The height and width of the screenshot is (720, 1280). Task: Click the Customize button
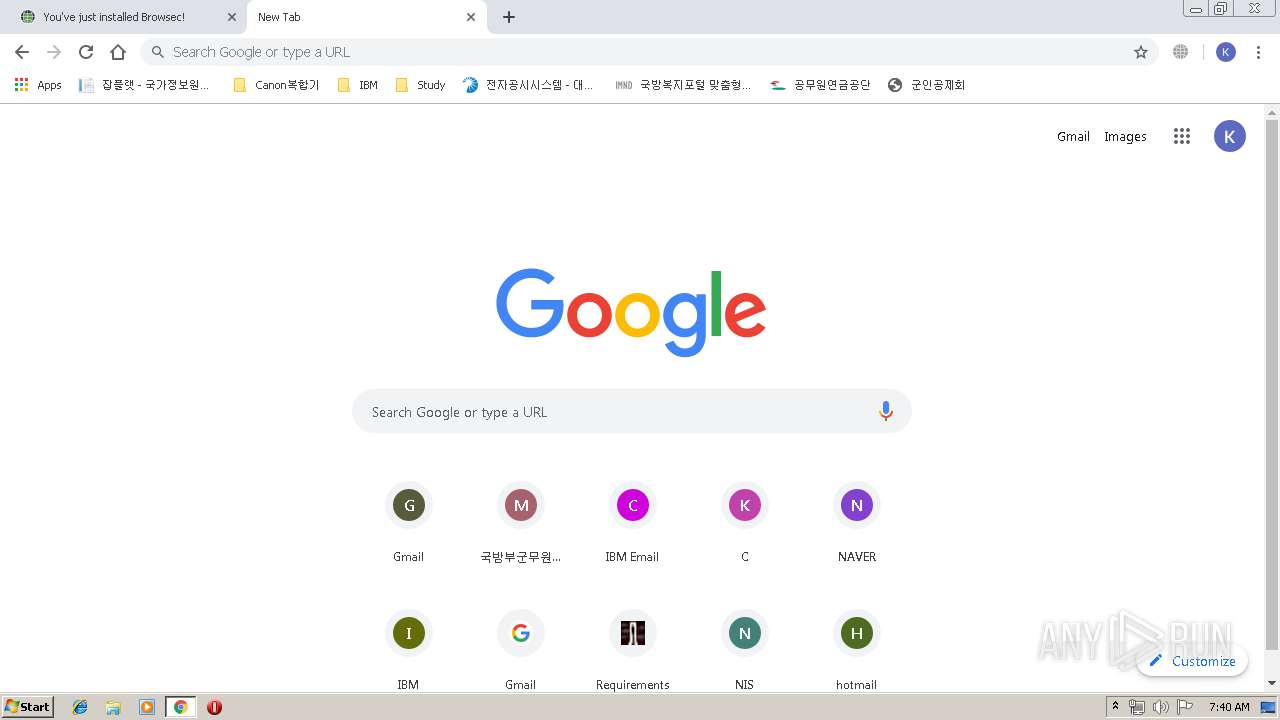[x=1192, y=661]
